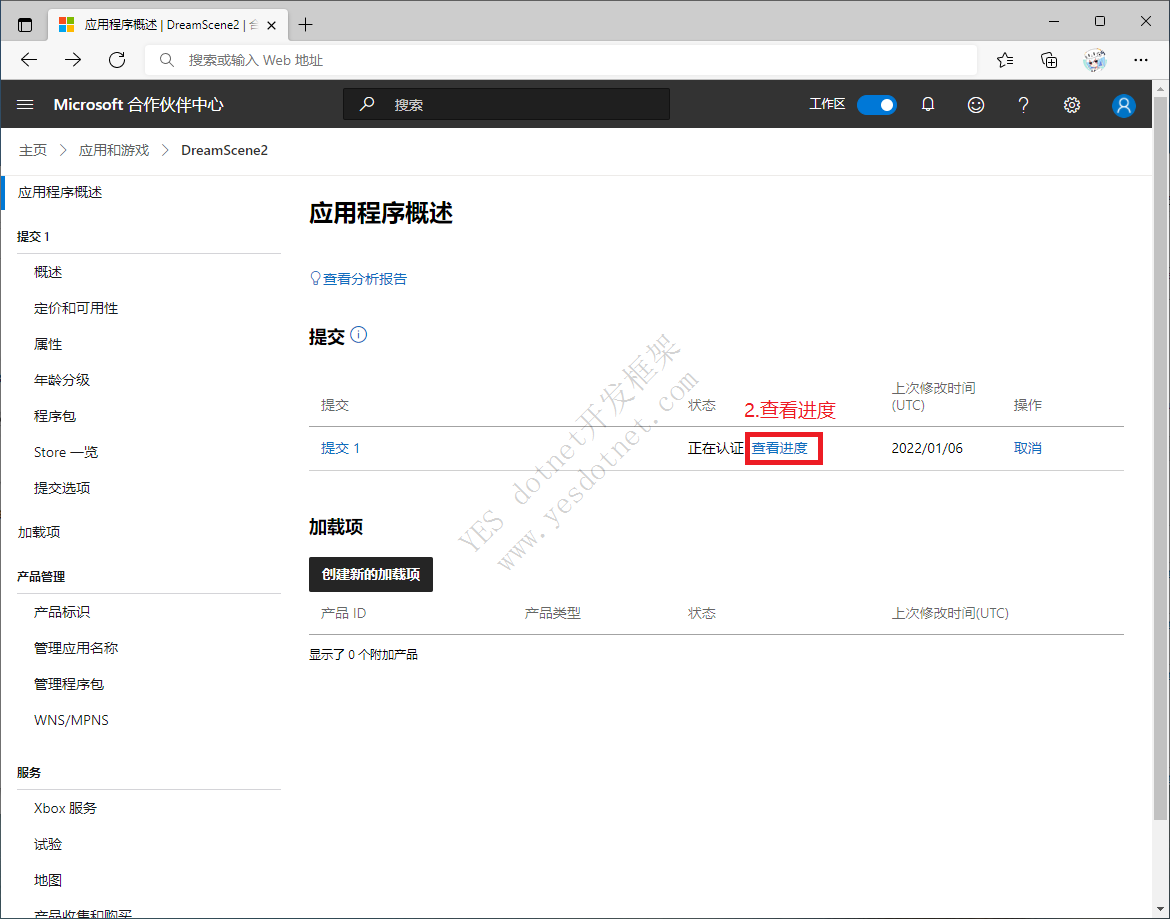Open 加载项 in sidebar
This screenshot has width=1170, height=919.
[x=39, y=532]
